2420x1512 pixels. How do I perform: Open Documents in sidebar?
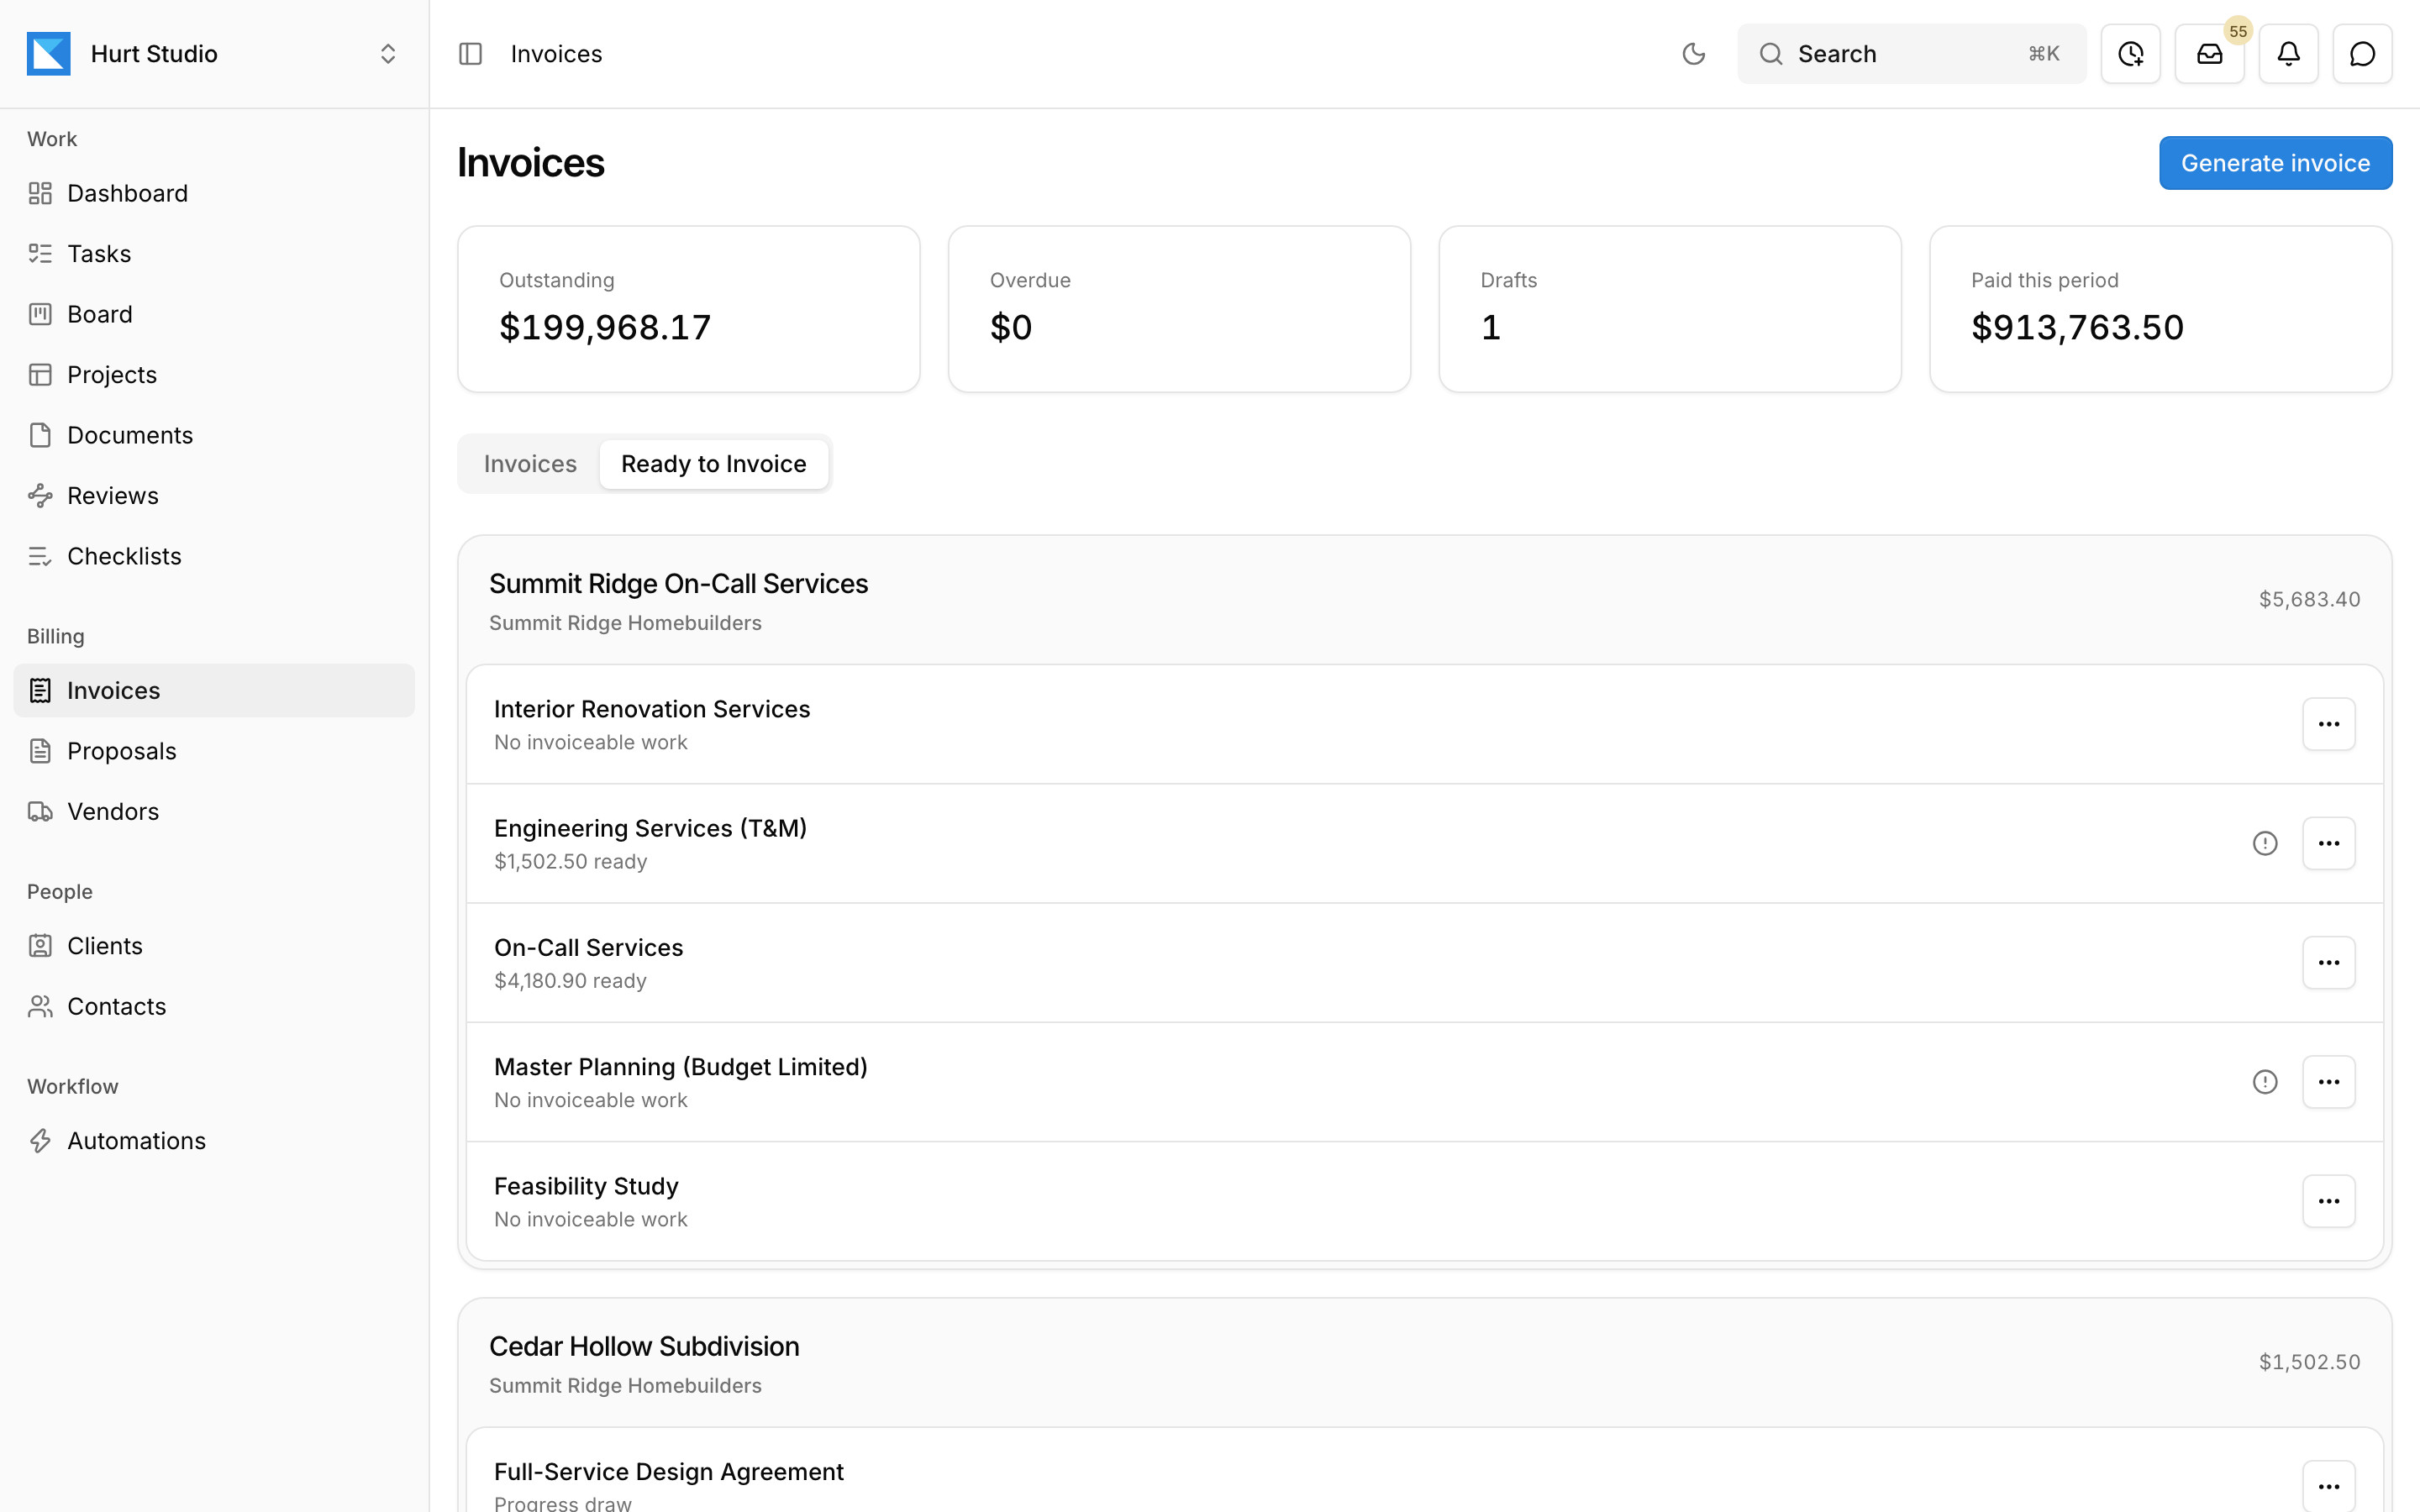click(x=214, y=435)
